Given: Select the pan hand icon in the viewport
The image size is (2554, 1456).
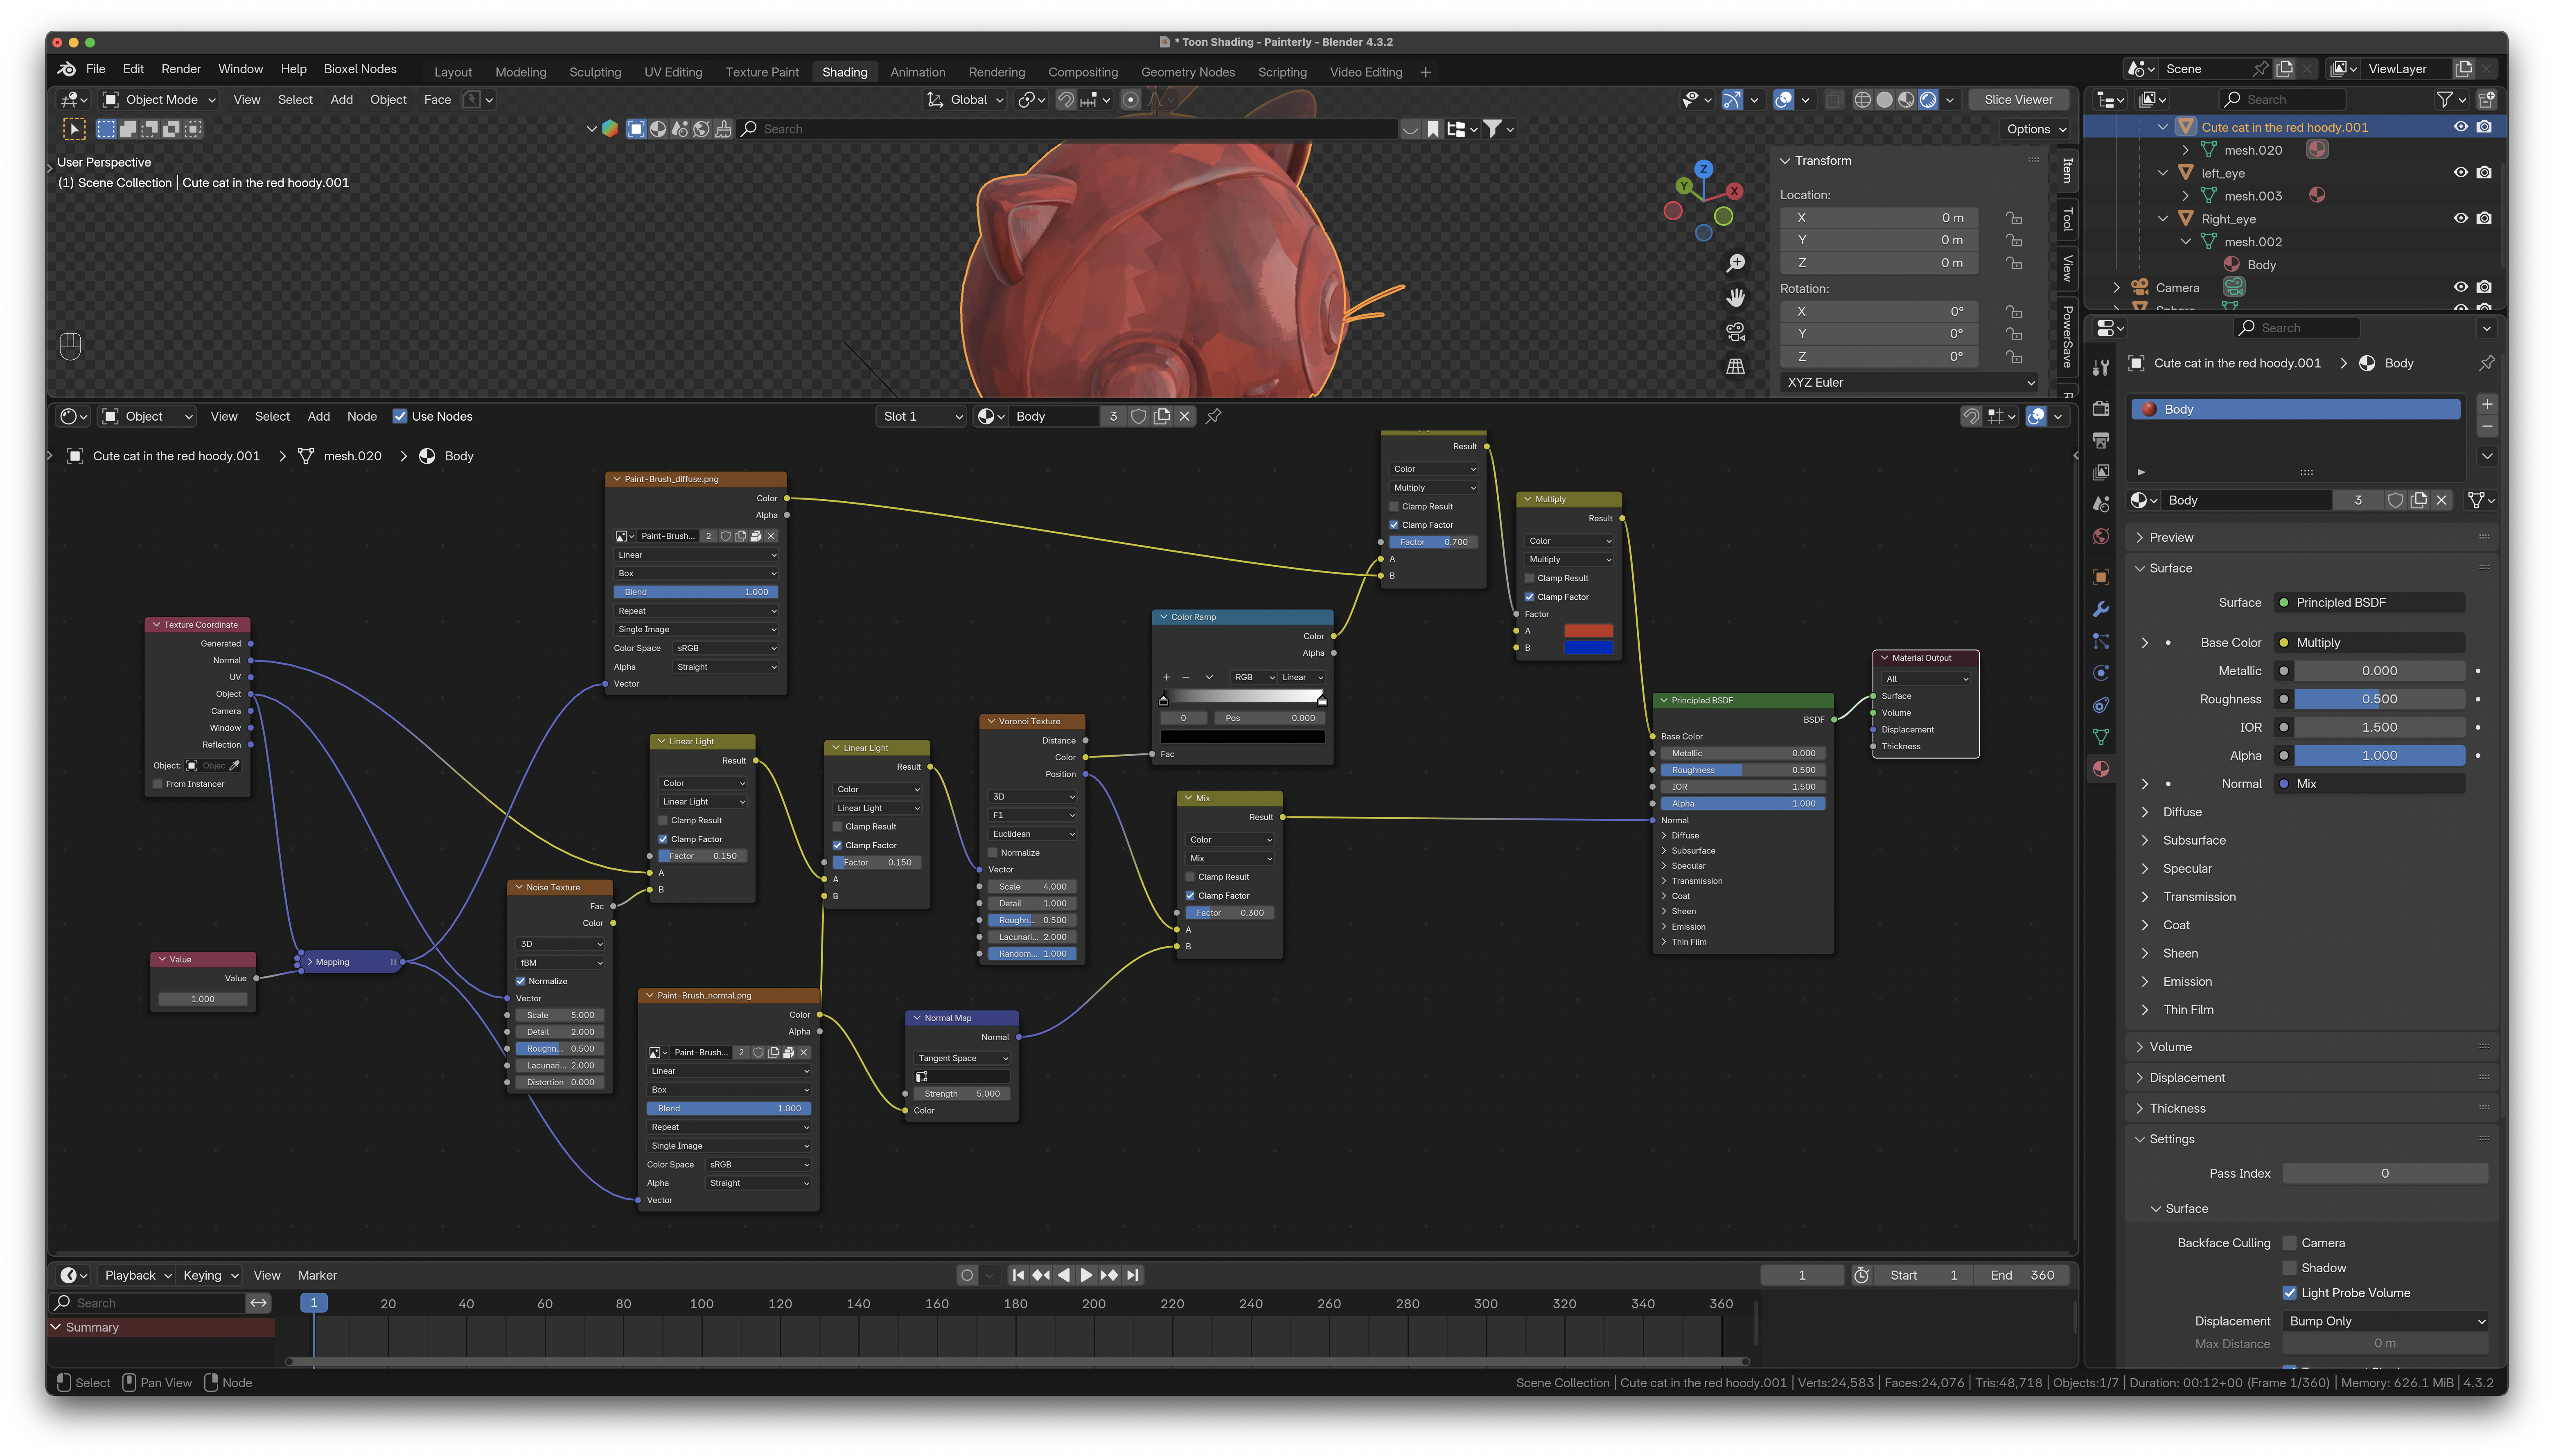Looking at the screenshot, I should 1736,298.
